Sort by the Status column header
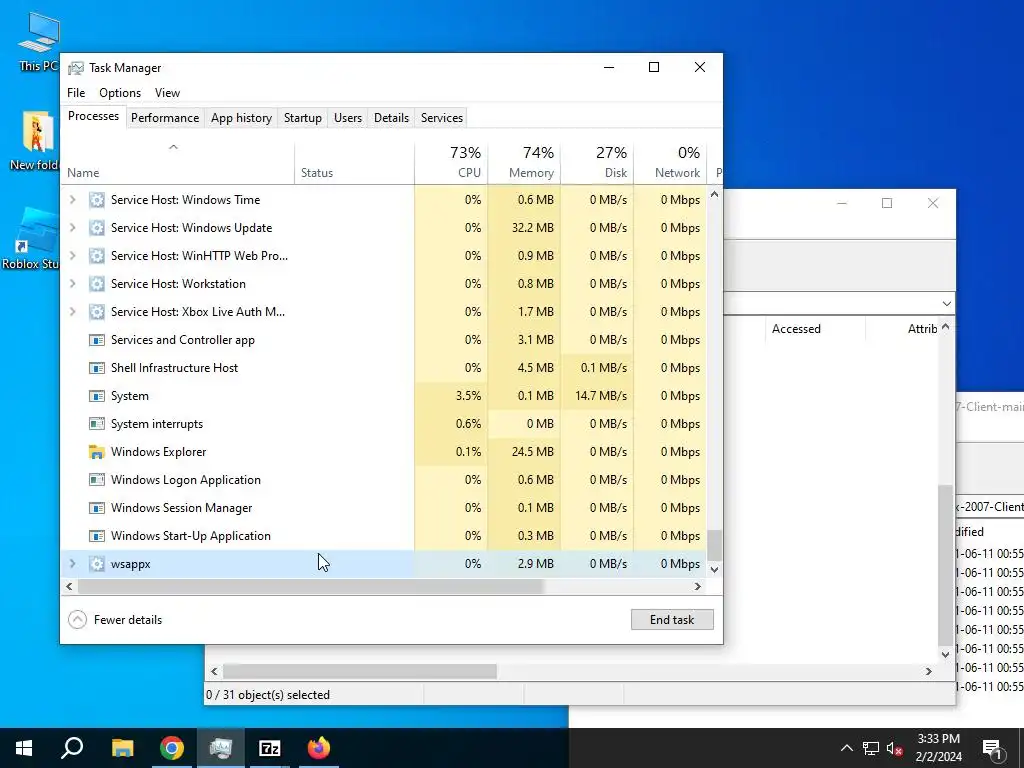The image size is (1024, 768). click(354, 162)
